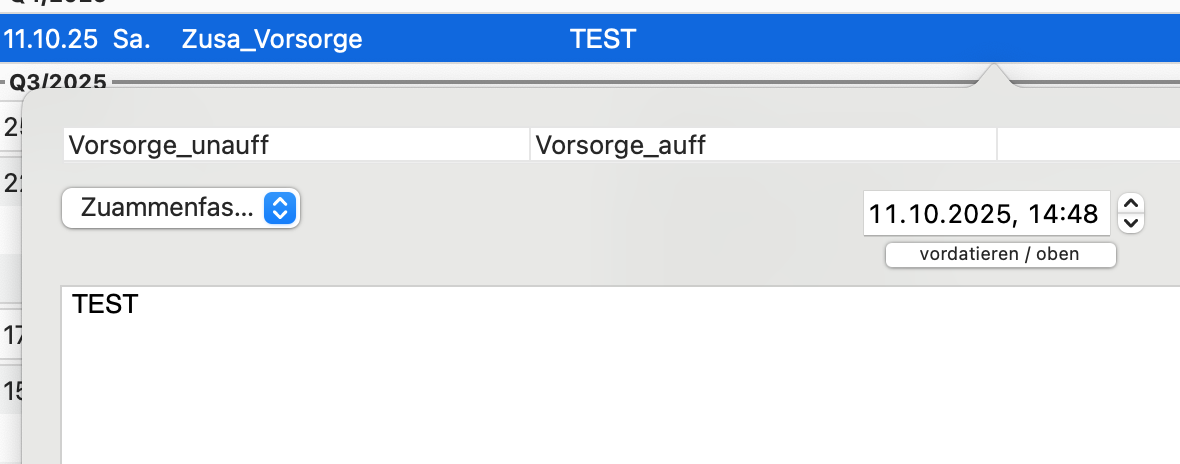1180x464 pixels.
Task: Place cursor in the TEST text area
Action: pos(620,375)
